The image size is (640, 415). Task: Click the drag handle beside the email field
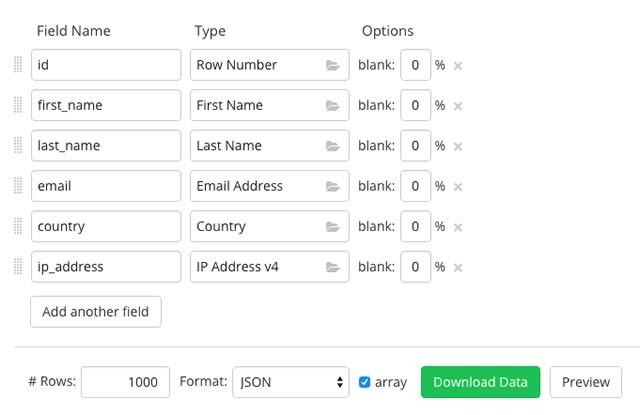(x=18, y=186)
